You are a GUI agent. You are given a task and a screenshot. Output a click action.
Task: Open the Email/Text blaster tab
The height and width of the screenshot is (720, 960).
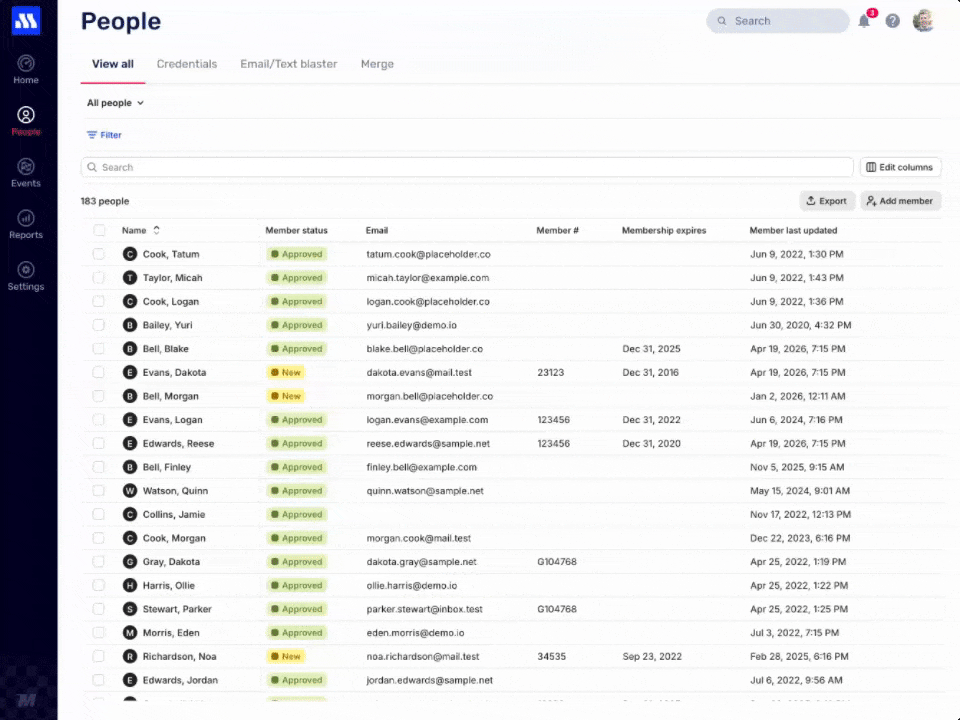point(288,63)
